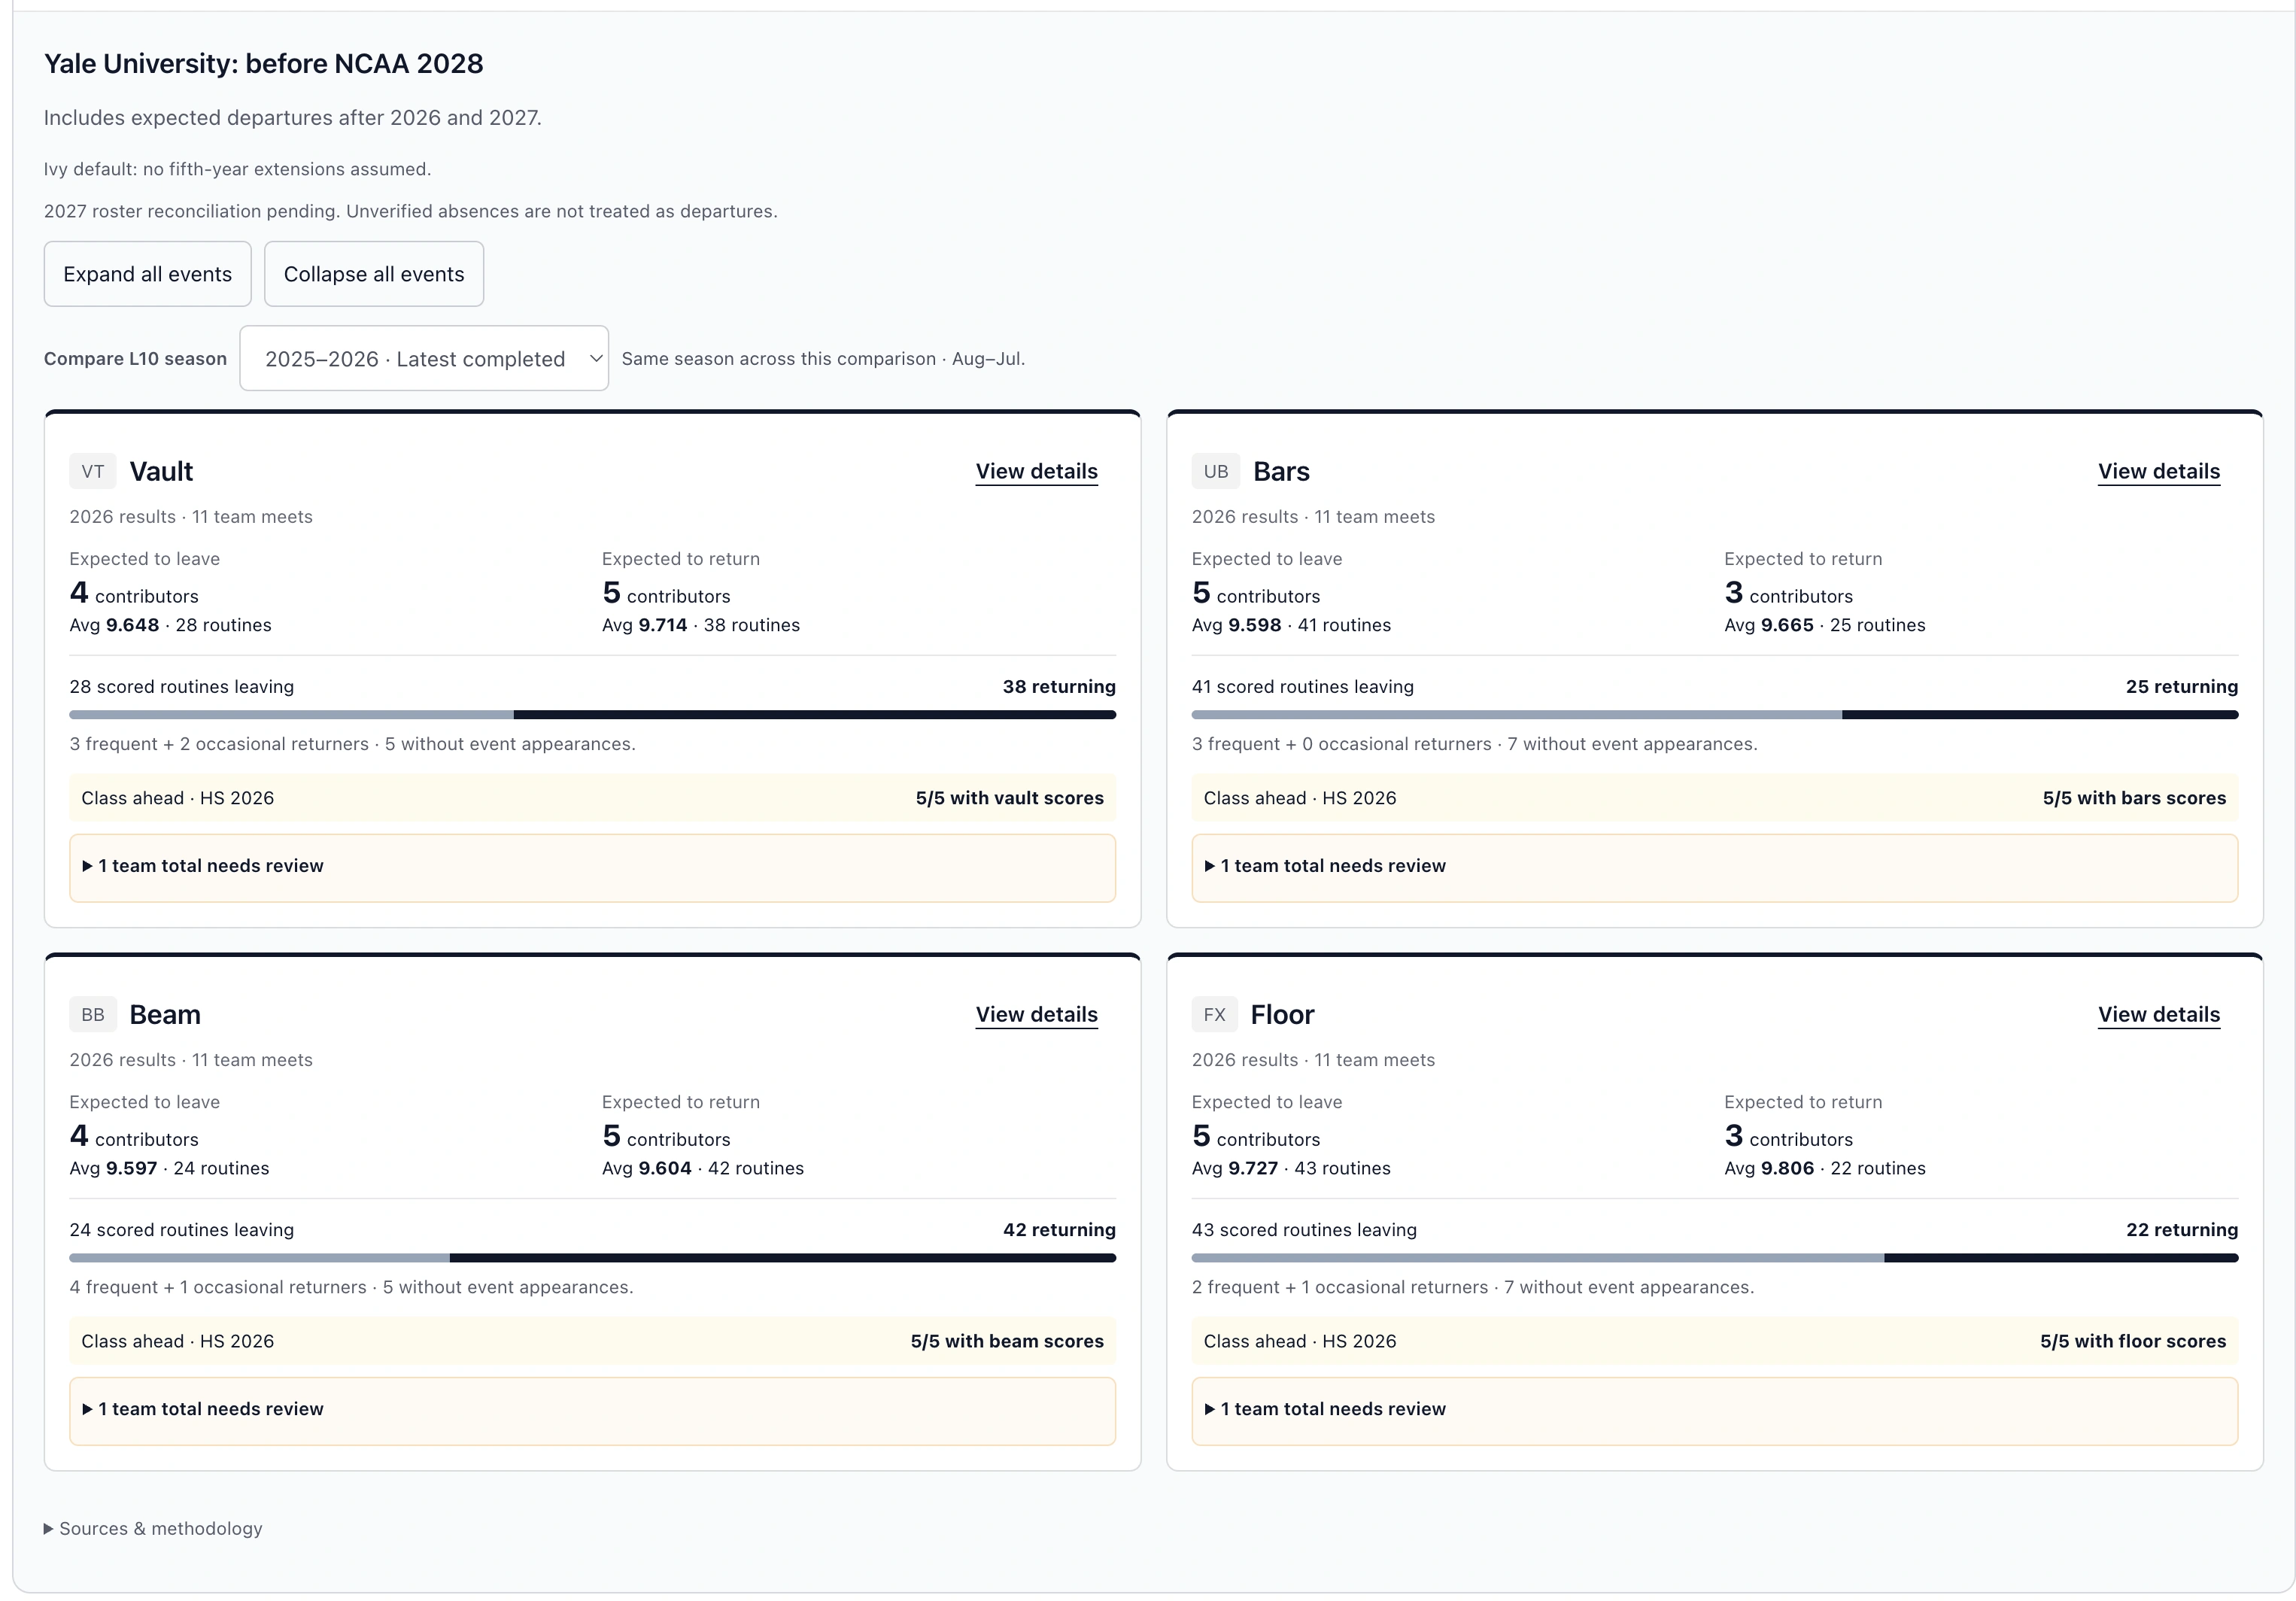
Task: Click '5/5 with floor scores' text
Action: click(x=2133, y=1341)
